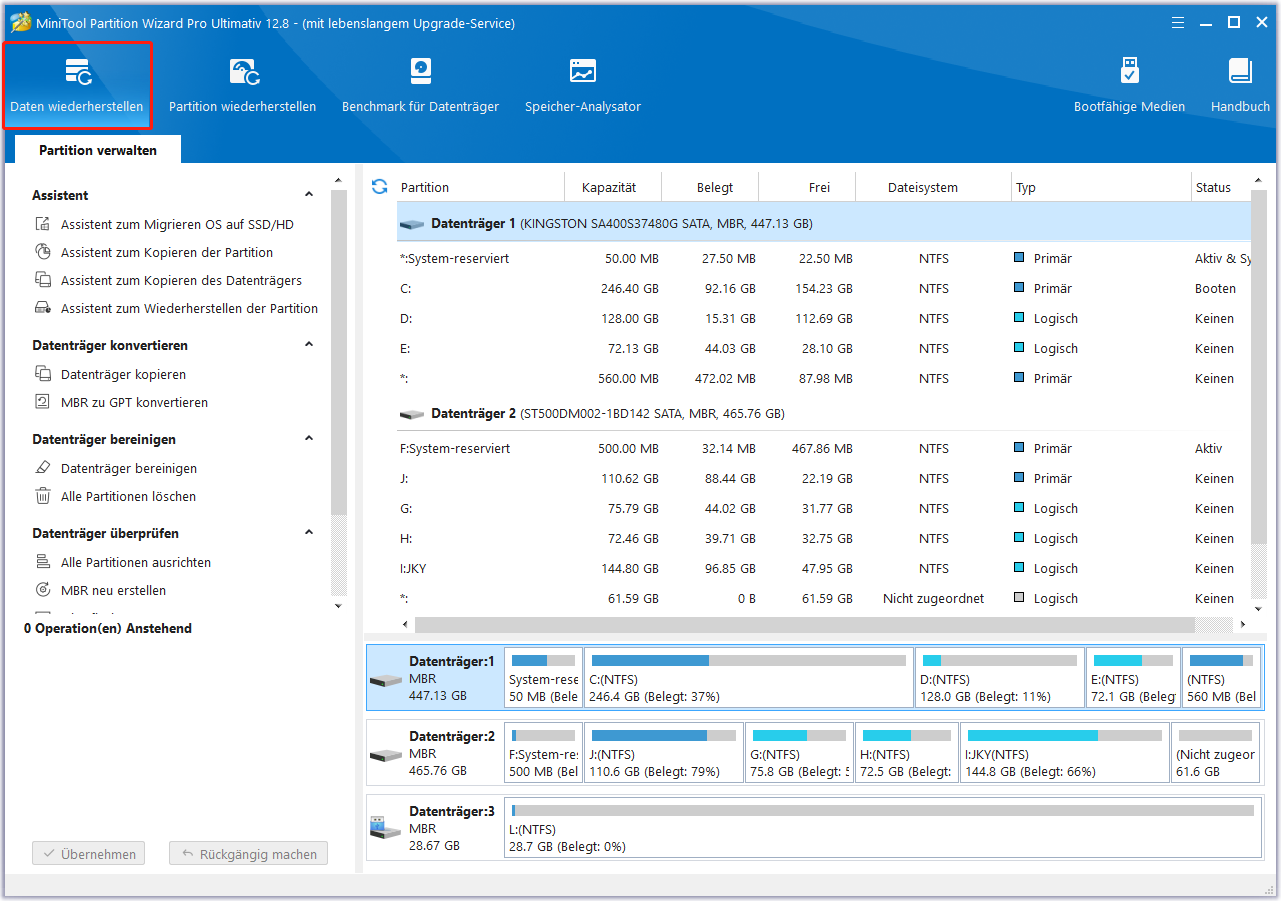Open Partition wiederherstellen tool
Image resolution: width=1281 pixels, height=901 pixels.
(x=243, y=86)
